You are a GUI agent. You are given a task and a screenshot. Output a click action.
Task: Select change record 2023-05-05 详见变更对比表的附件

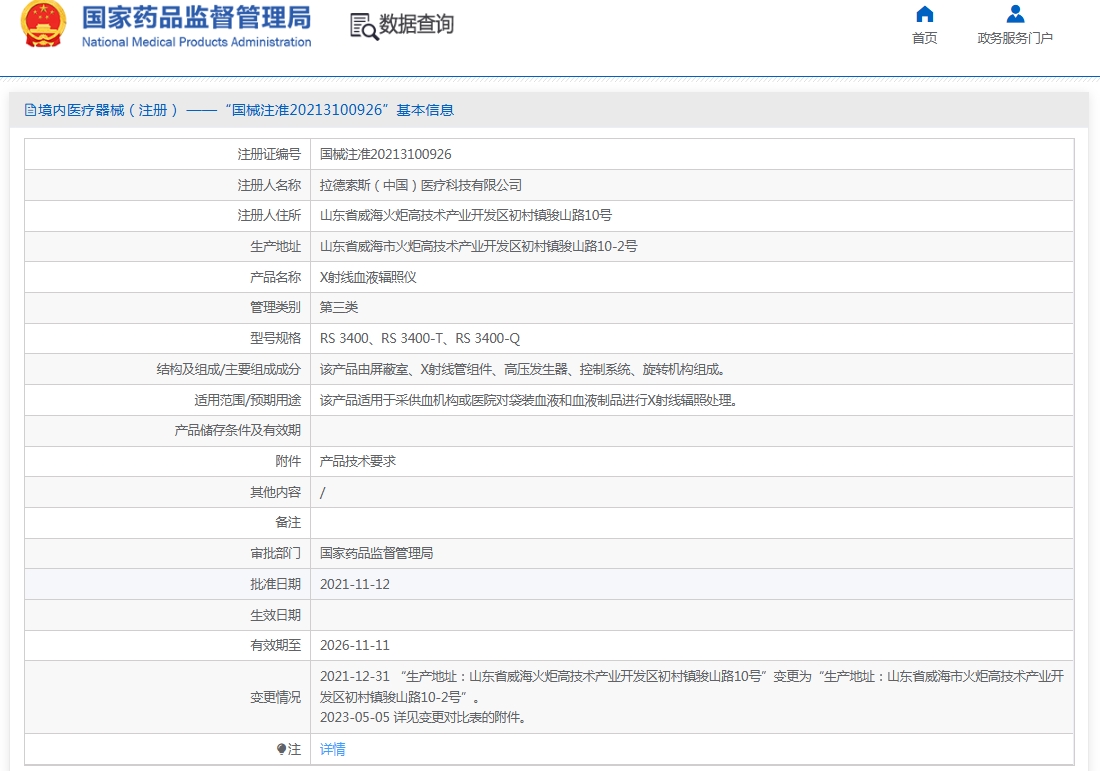[x=424, y=718]
